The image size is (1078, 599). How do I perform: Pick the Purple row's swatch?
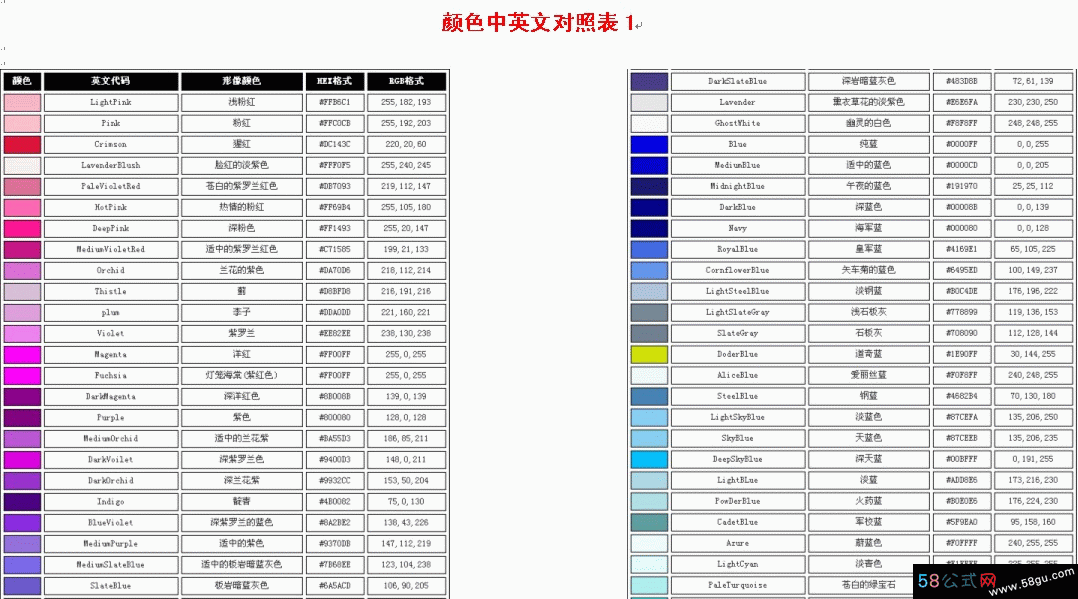tap(22, 417)
